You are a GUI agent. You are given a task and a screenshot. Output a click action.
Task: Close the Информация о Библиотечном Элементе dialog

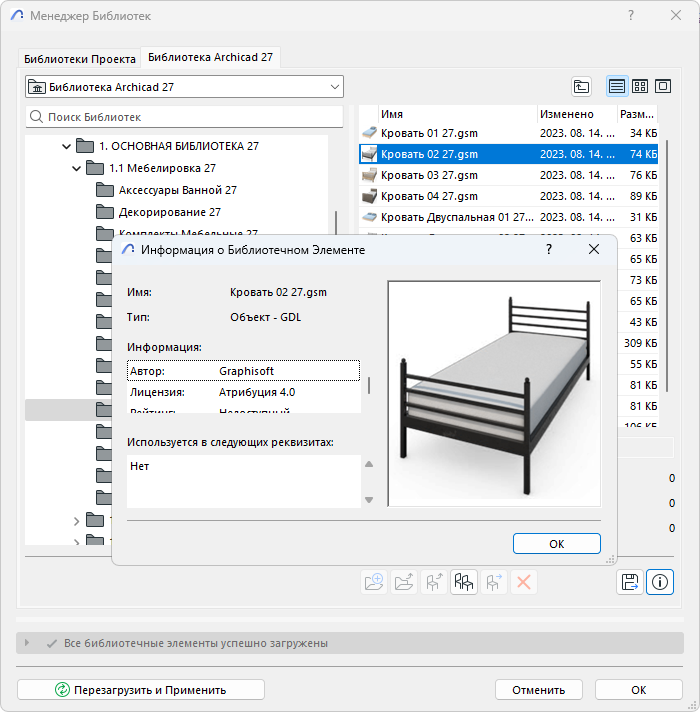pos(593,249)
